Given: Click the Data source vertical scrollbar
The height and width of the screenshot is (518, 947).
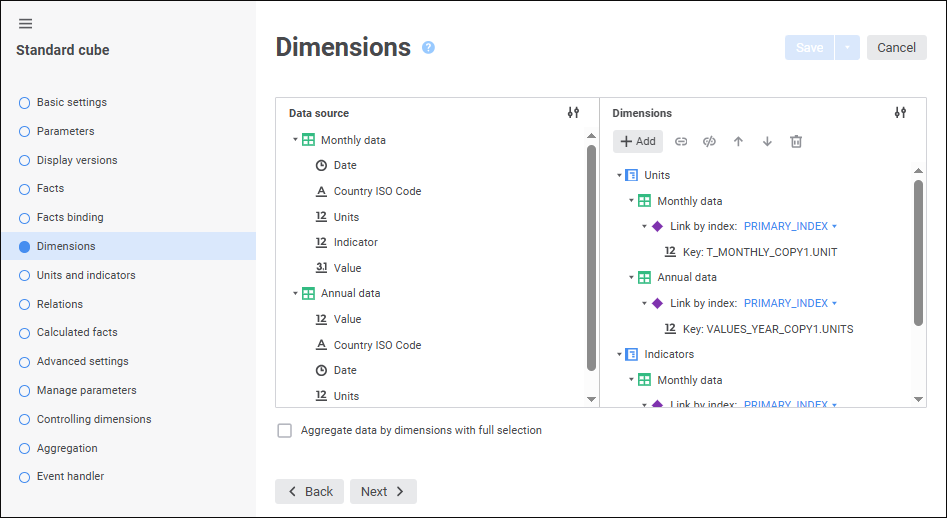Looking at the screenshot, I should click(591, 258).
